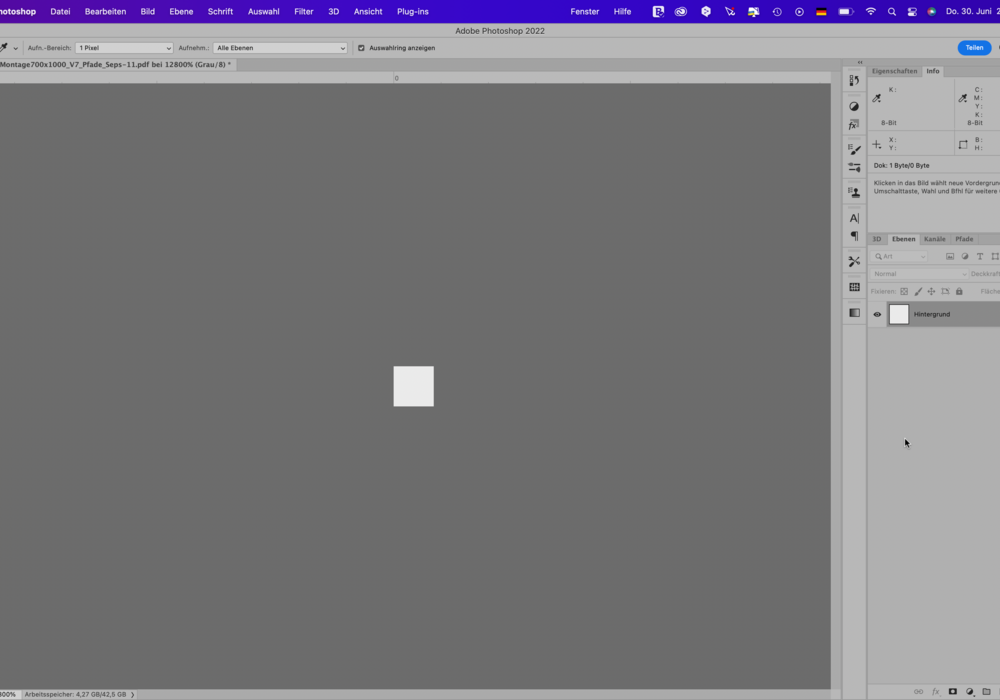The height and width of the screenshot is (700, 1000).
Task: Filter layers by adjustment layer icon
Action: (965, 256)
